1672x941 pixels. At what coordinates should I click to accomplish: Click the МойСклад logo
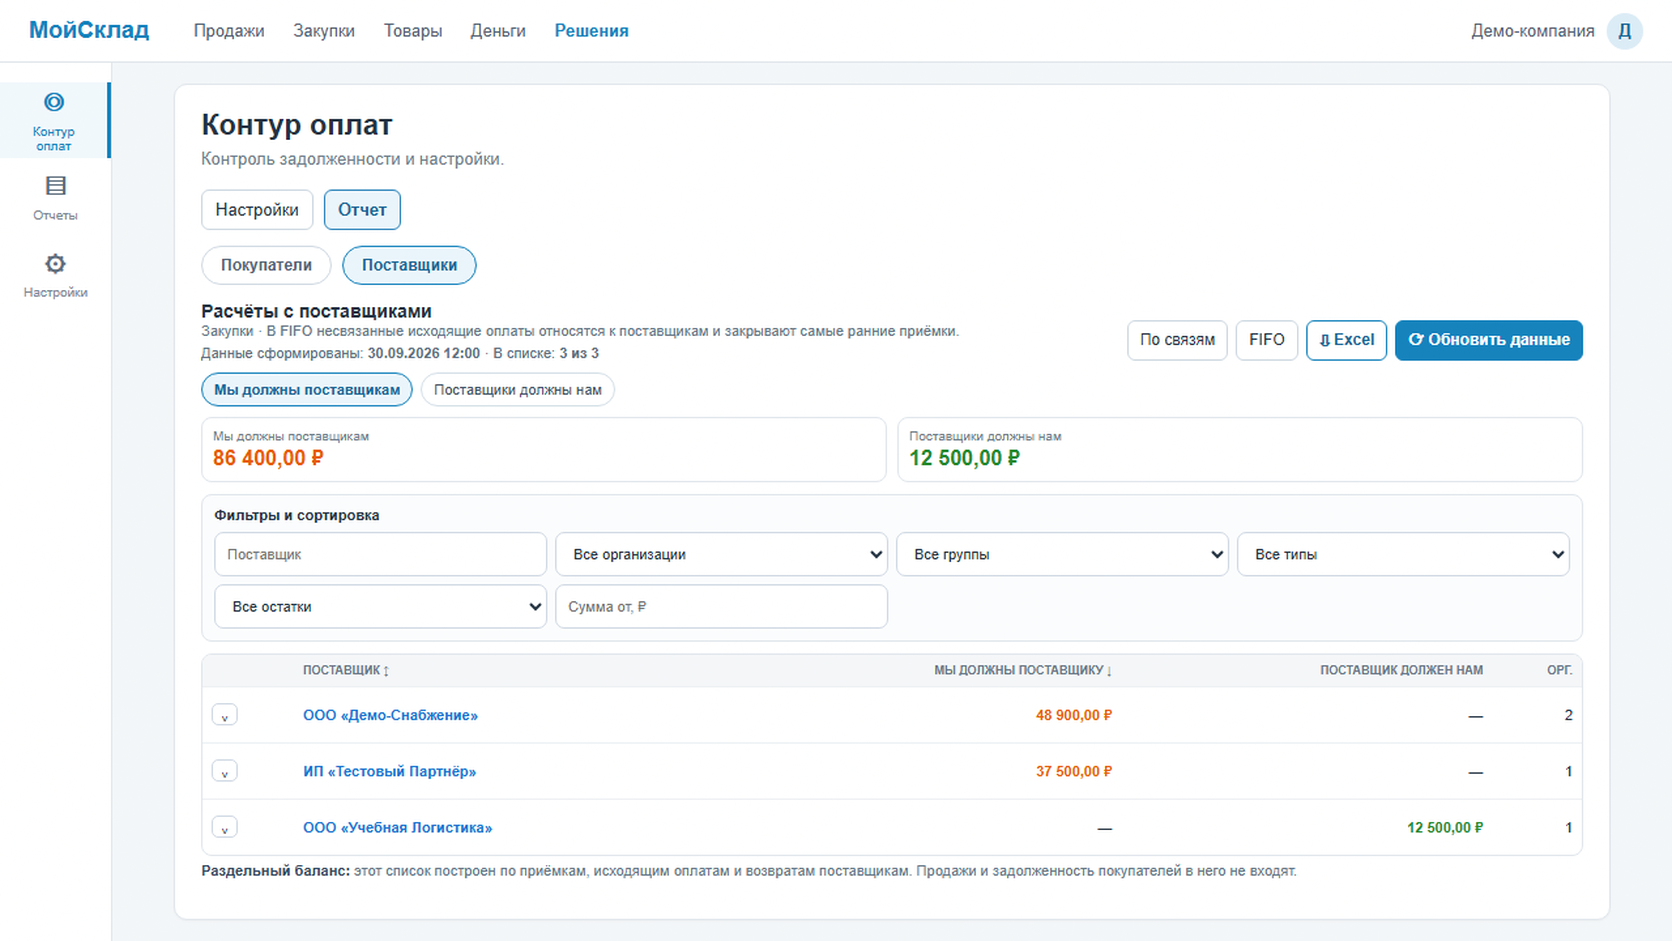click(89, 30)
